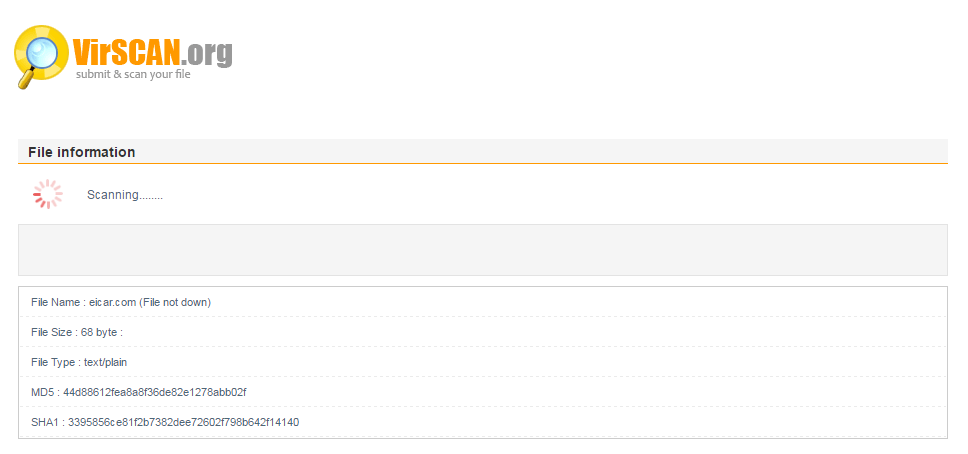
Task: Open the orange VirSCAN logo text
Action: coord(127,53)
